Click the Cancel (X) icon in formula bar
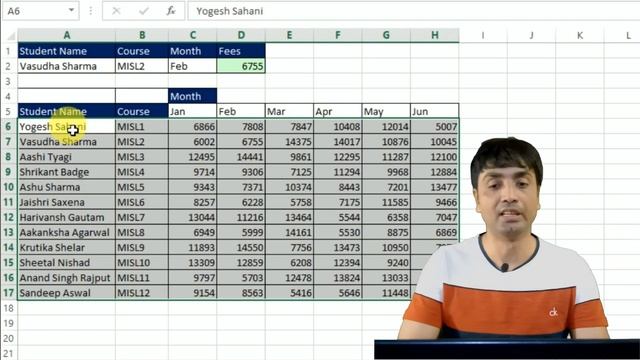640x360 pixels. coord(116,11)
